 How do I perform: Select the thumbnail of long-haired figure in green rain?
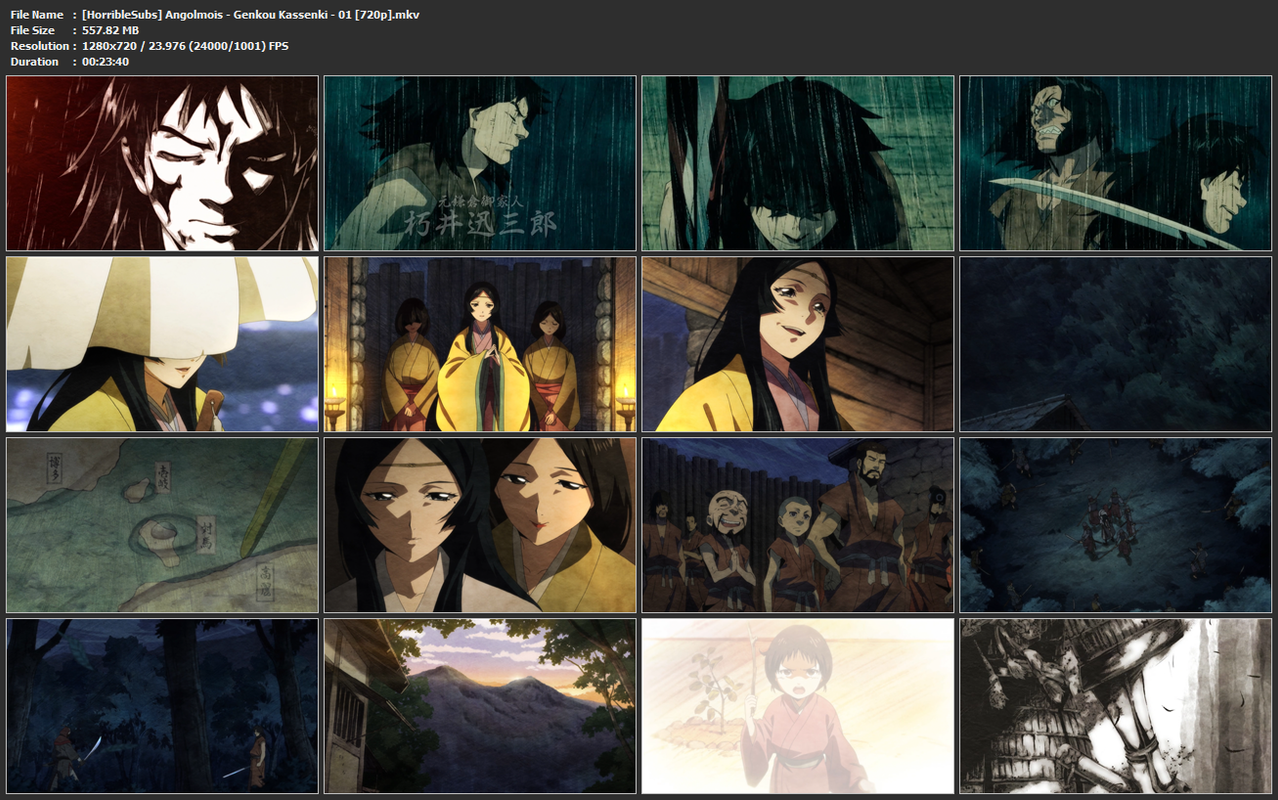pyautogui.click(x=798, y=163)
